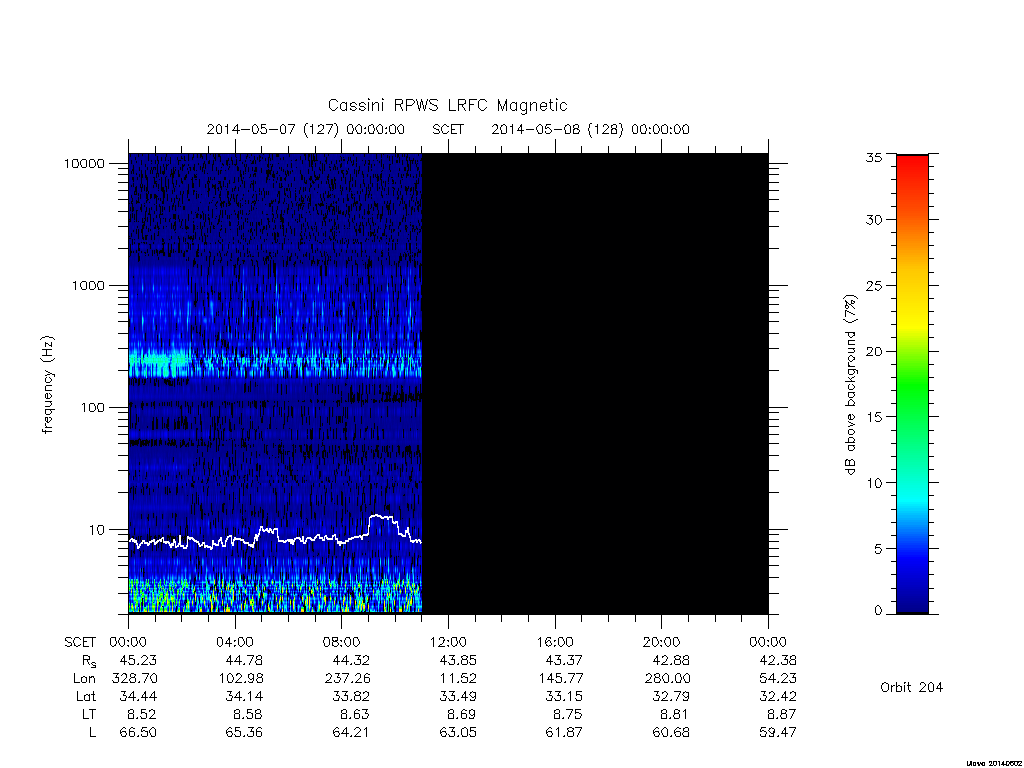The height and width of the screenshot is (768, 1024).
Task: Click the Rs row label
Action: pyautogui.click(x=89, y=662)
